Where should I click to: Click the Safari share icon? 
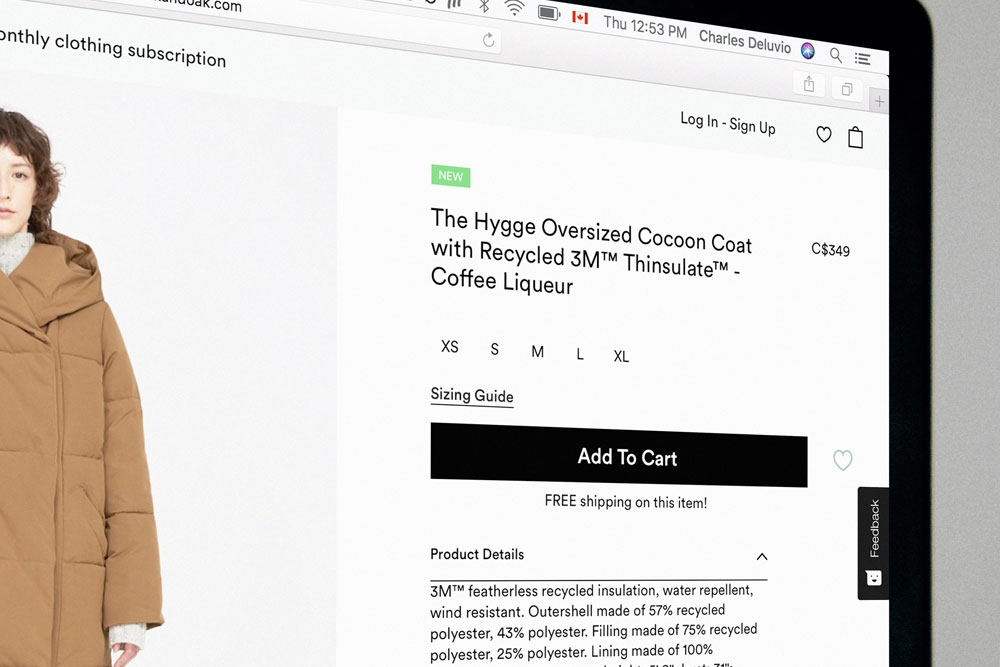pos(809,84)
